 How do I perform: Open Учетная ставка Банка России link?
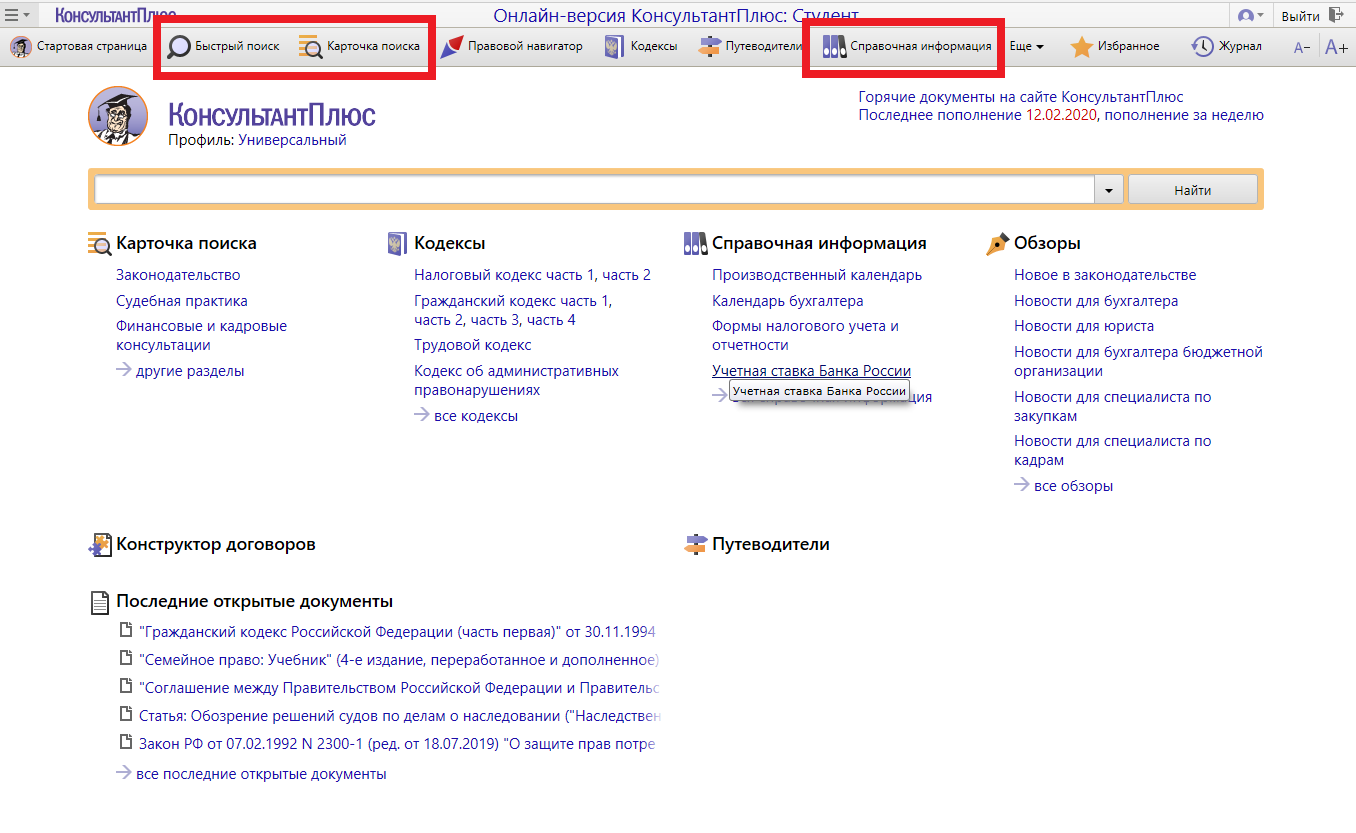(x=811, y=371)
